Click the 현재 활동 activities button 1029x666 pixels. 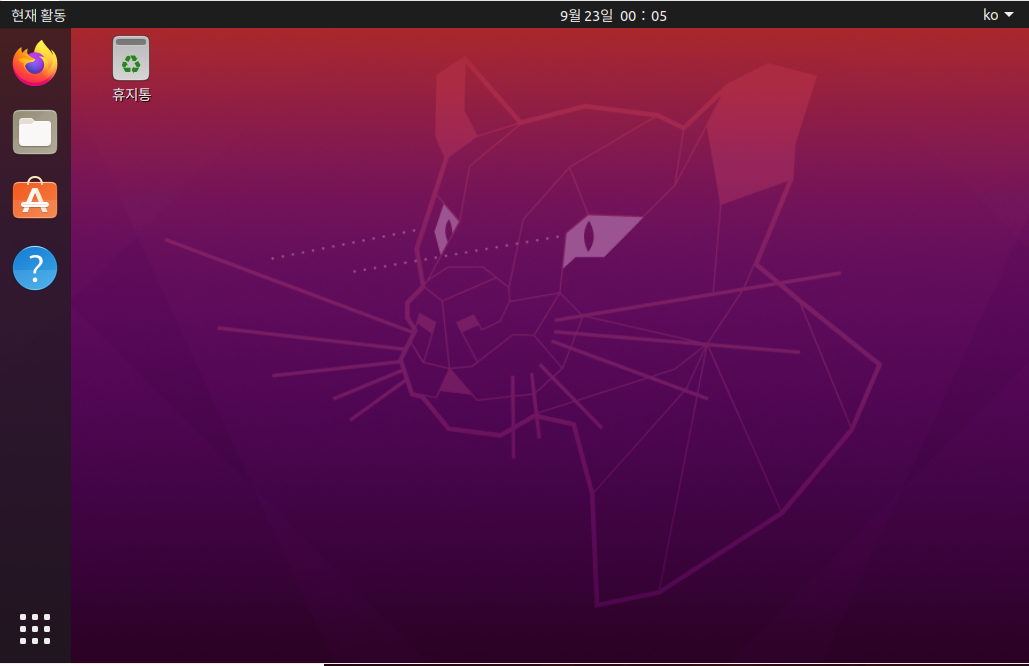(39, 15)
